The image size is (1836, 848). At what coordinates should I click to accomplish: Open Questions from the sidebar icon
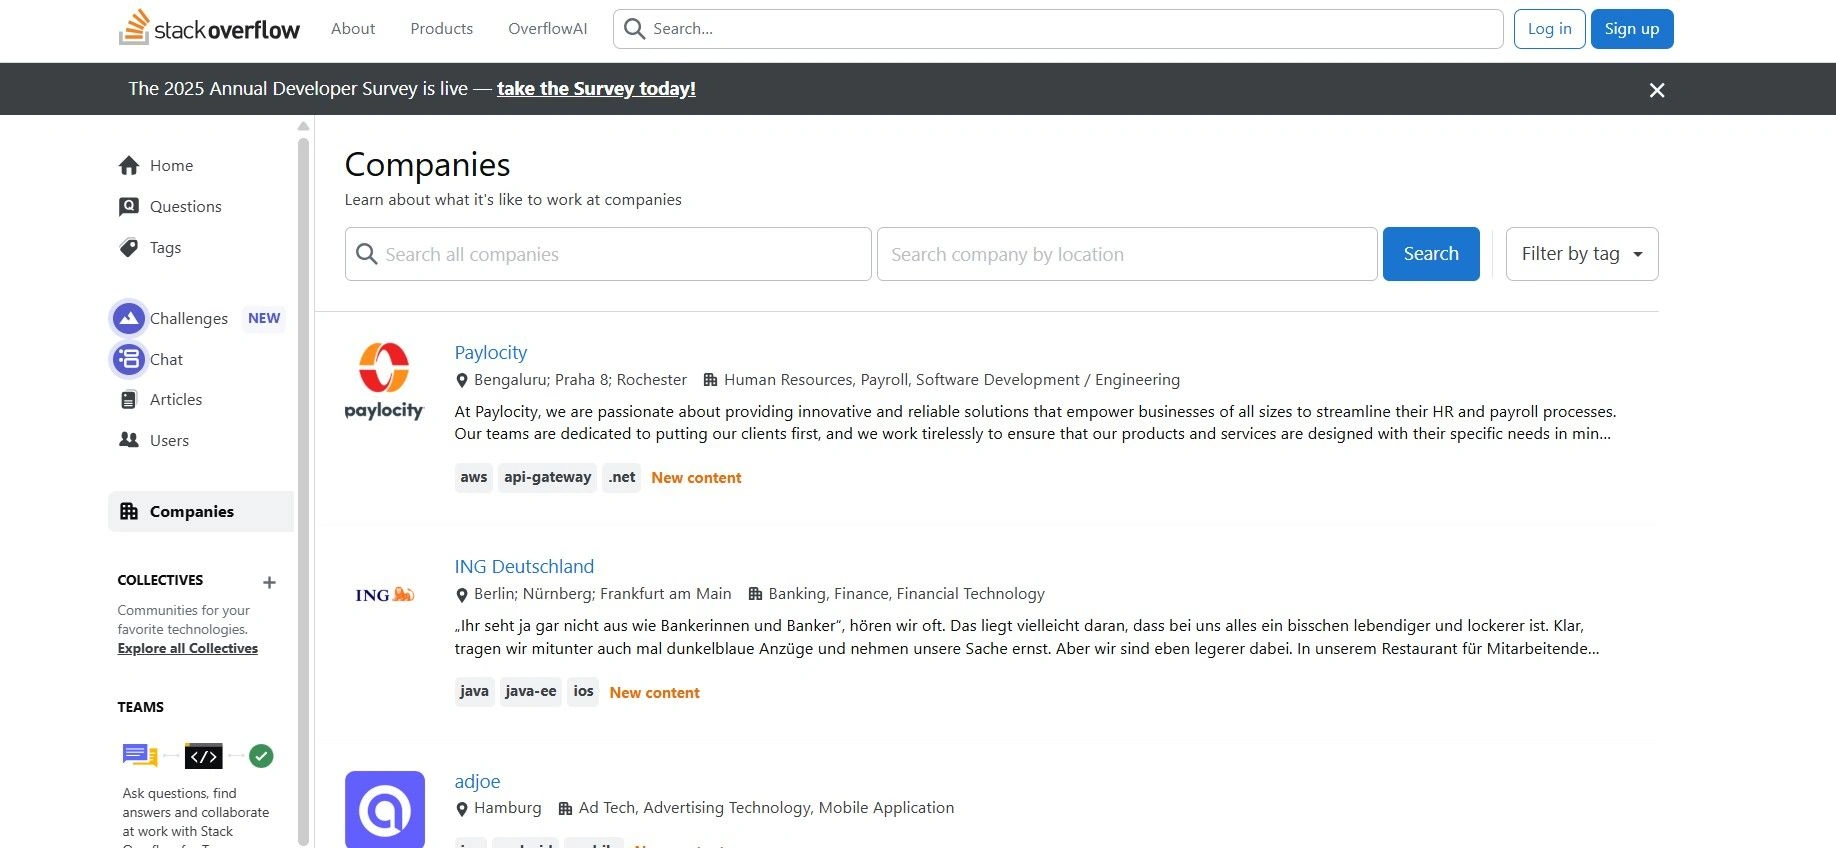click(x=129, y=206)
